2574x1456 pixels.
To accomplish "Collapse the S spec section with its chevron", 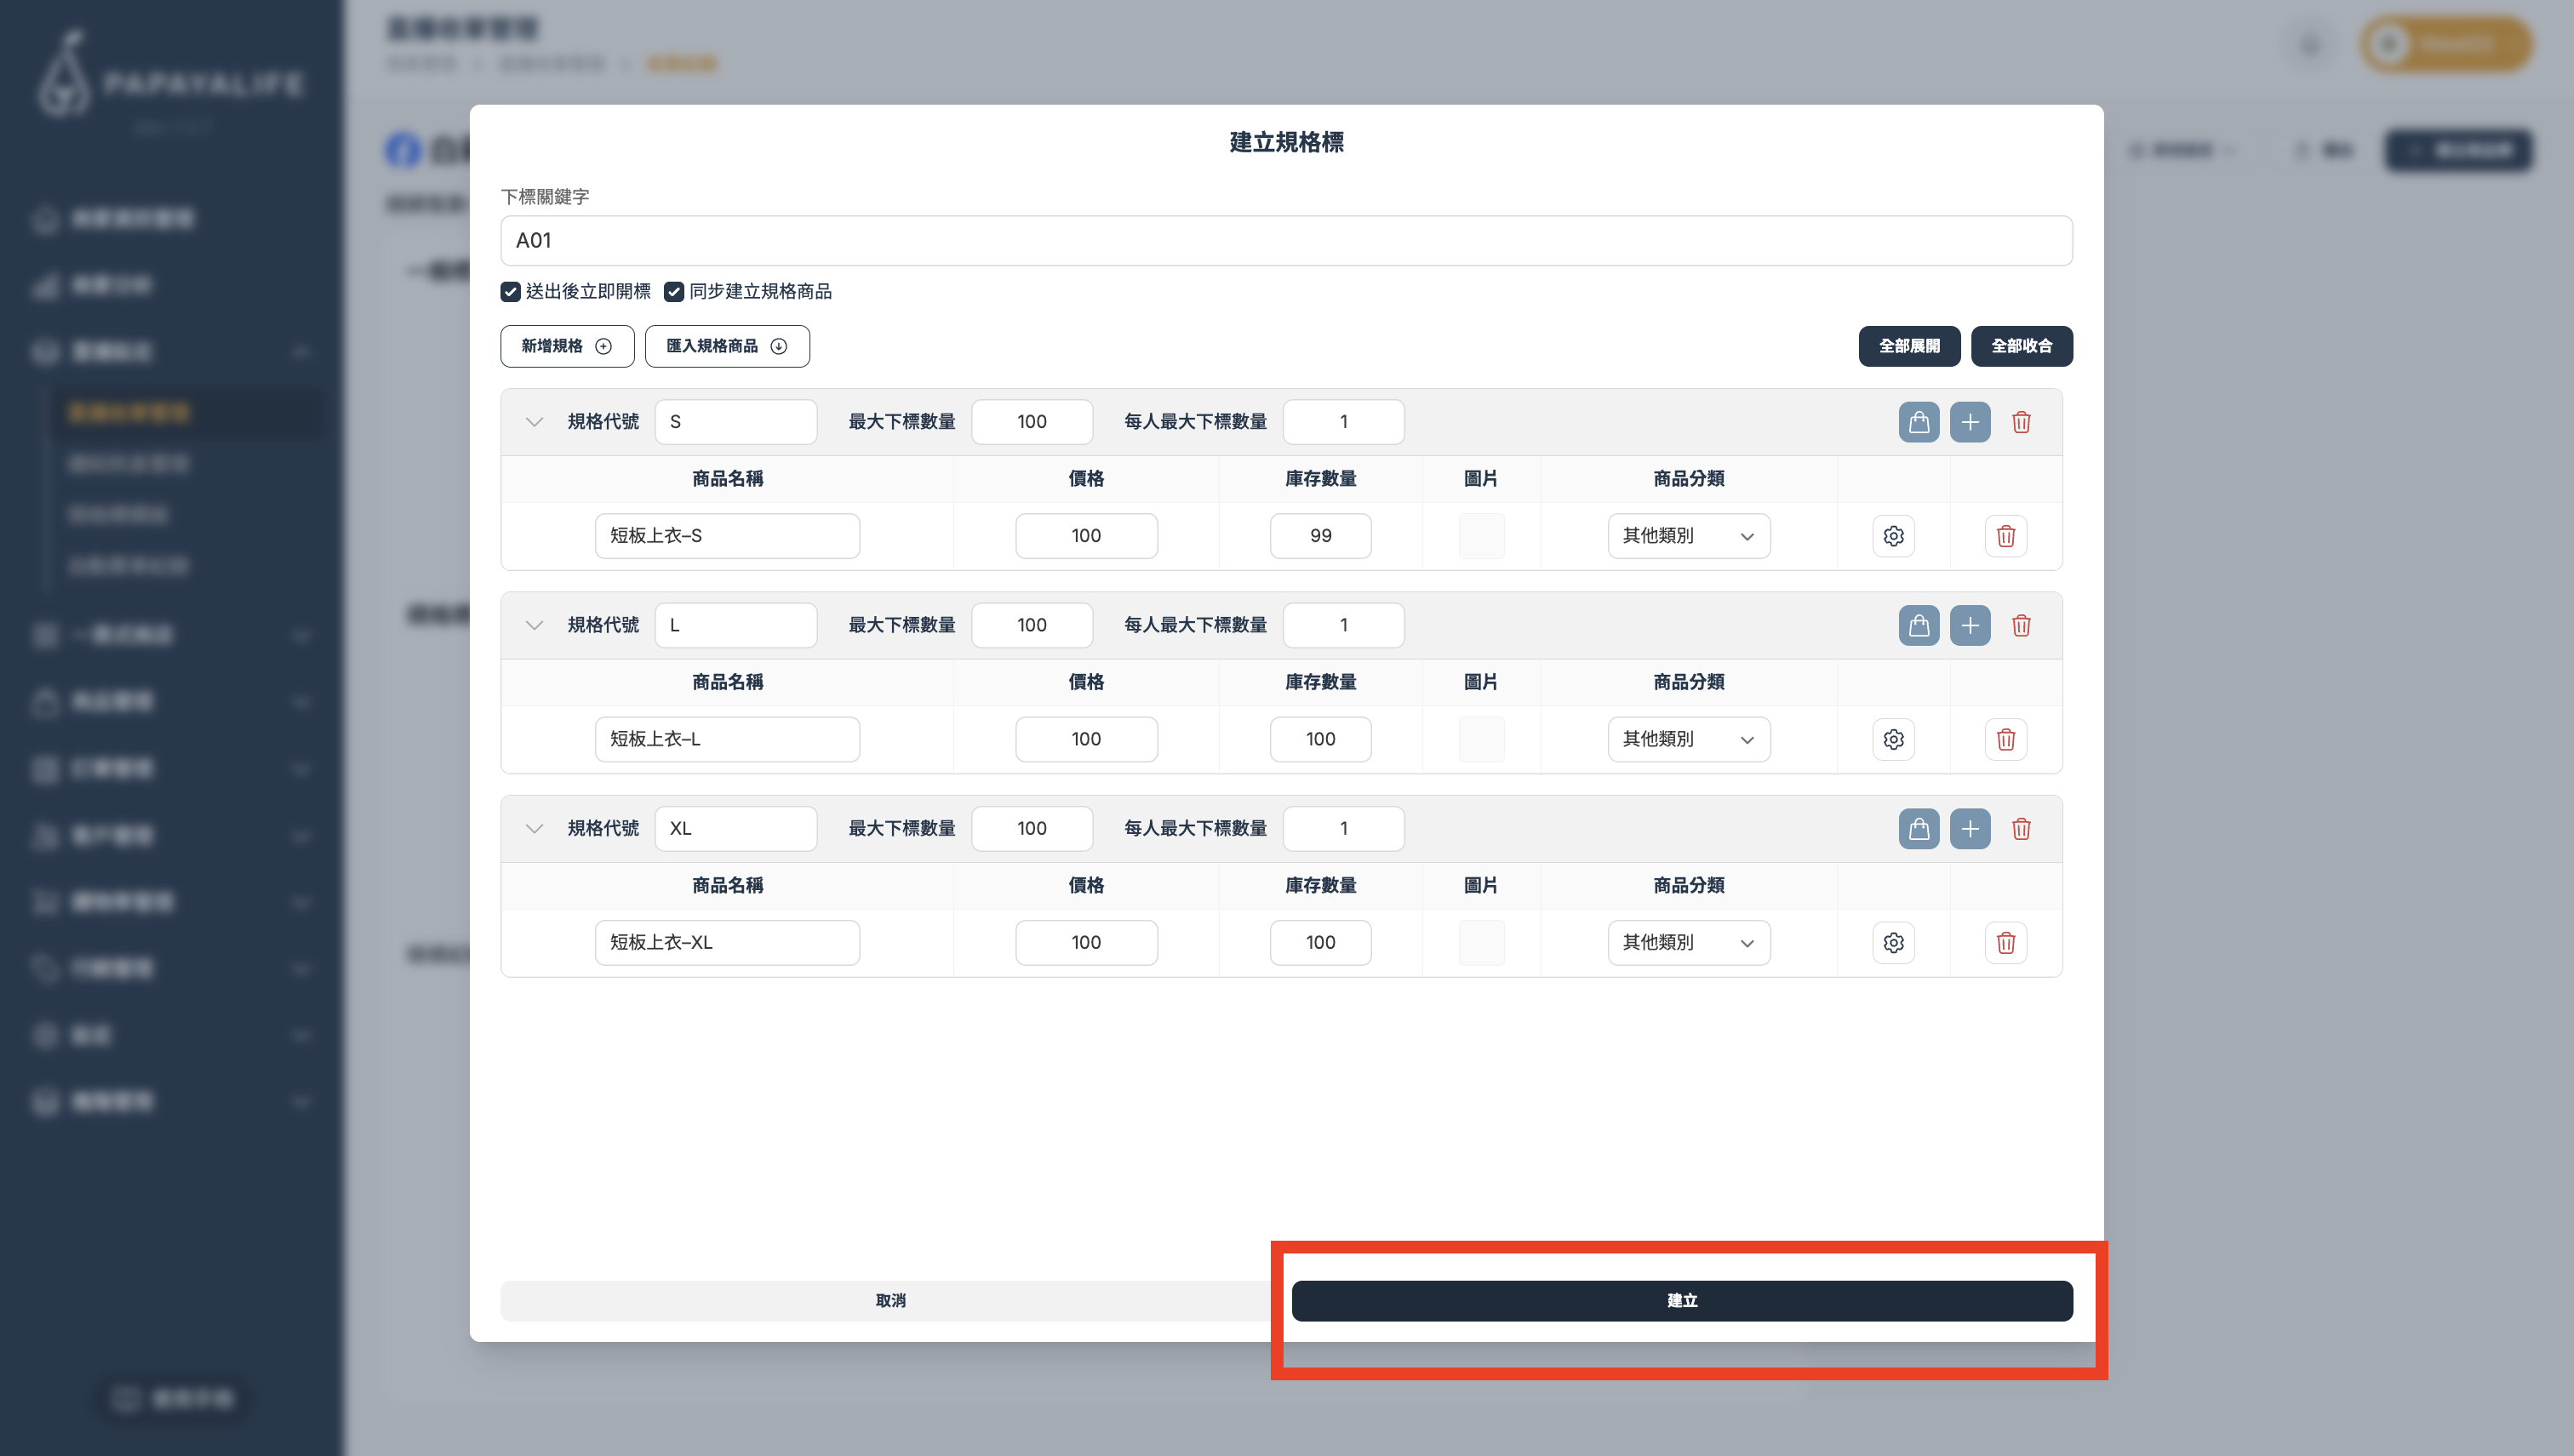I will [x=534, y=422].
